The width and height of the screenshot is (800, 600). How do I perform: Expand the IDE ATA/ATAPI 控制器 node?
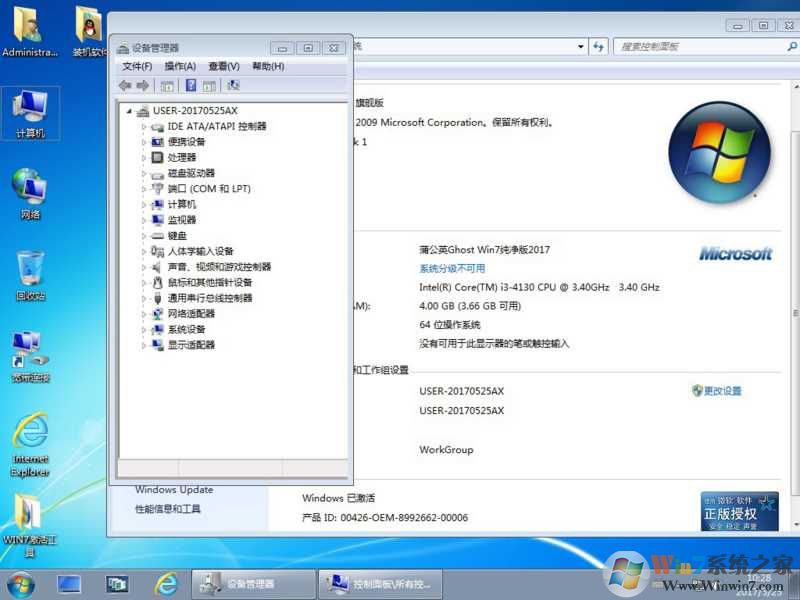pyautogui.click(x=144, y=127)
